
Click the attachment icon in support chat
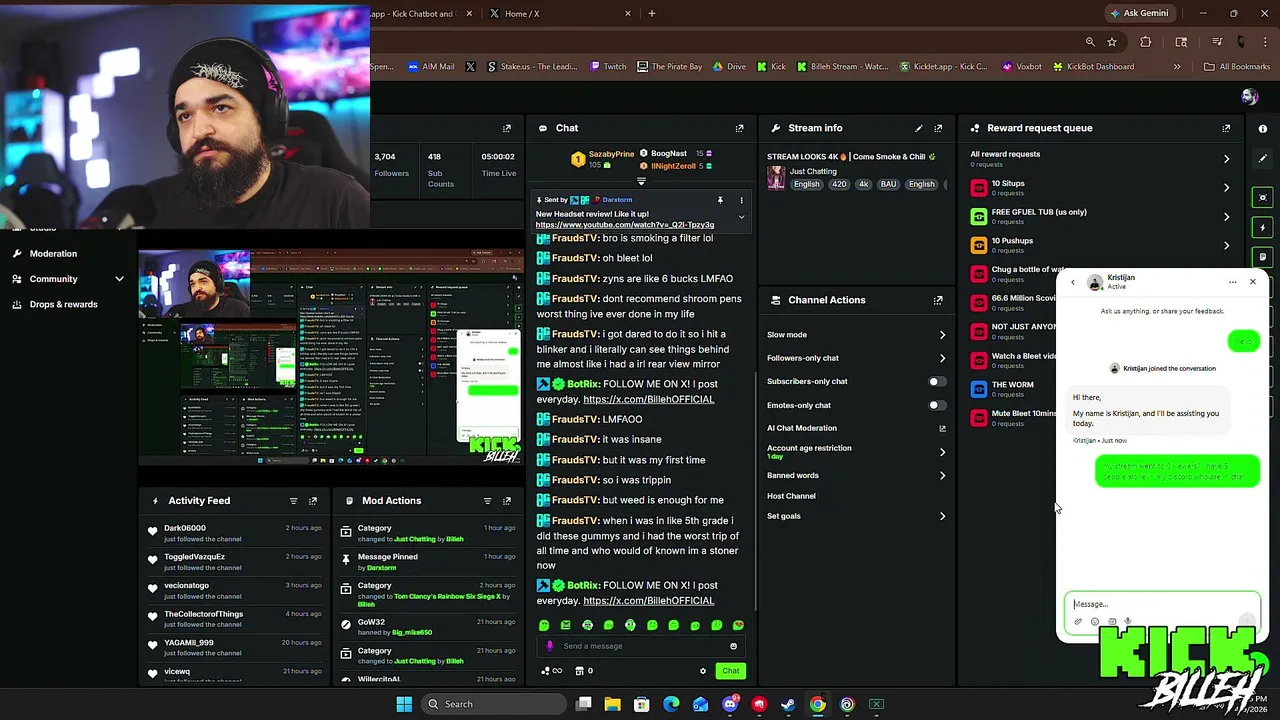tap(1078, 622)
